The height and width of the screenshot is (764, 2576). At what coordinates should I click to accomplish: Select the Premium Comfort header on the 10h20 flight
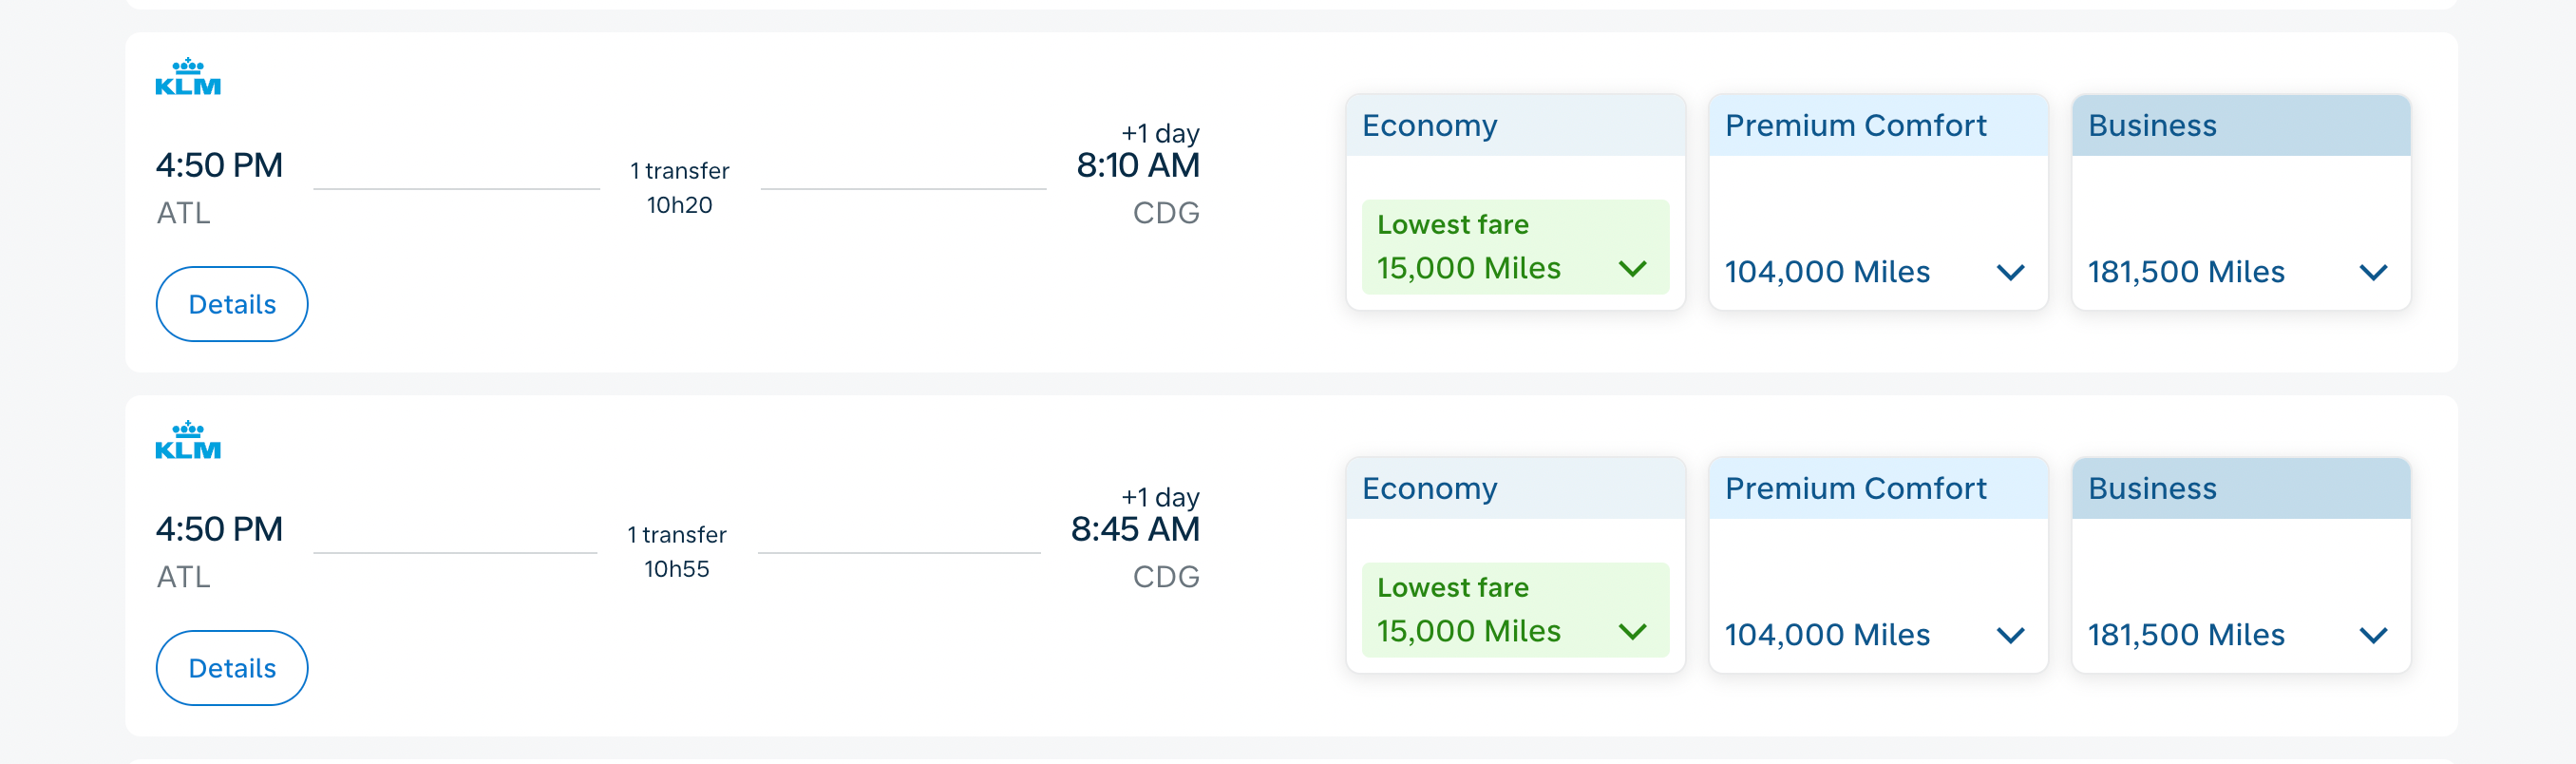1878,125
